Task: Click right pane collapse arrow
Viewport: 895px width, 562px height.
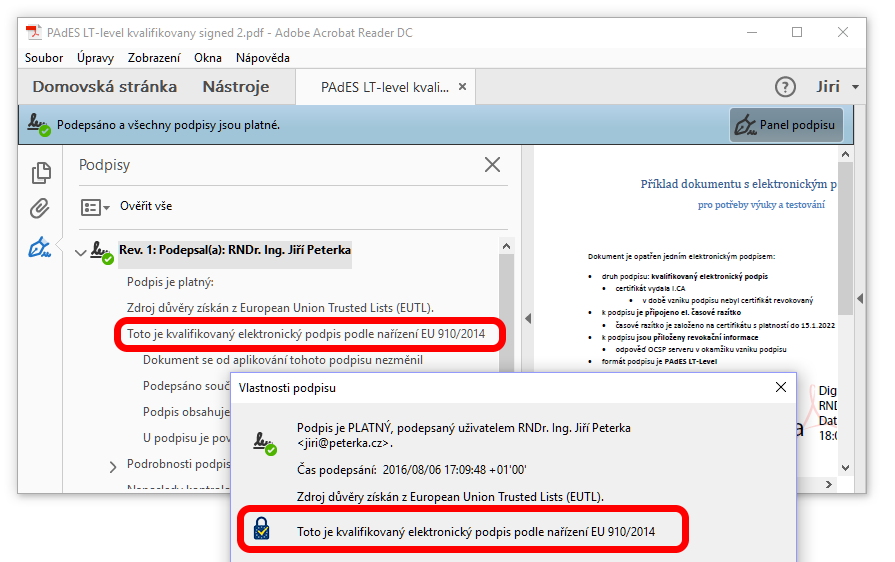Action: [860, 298]
